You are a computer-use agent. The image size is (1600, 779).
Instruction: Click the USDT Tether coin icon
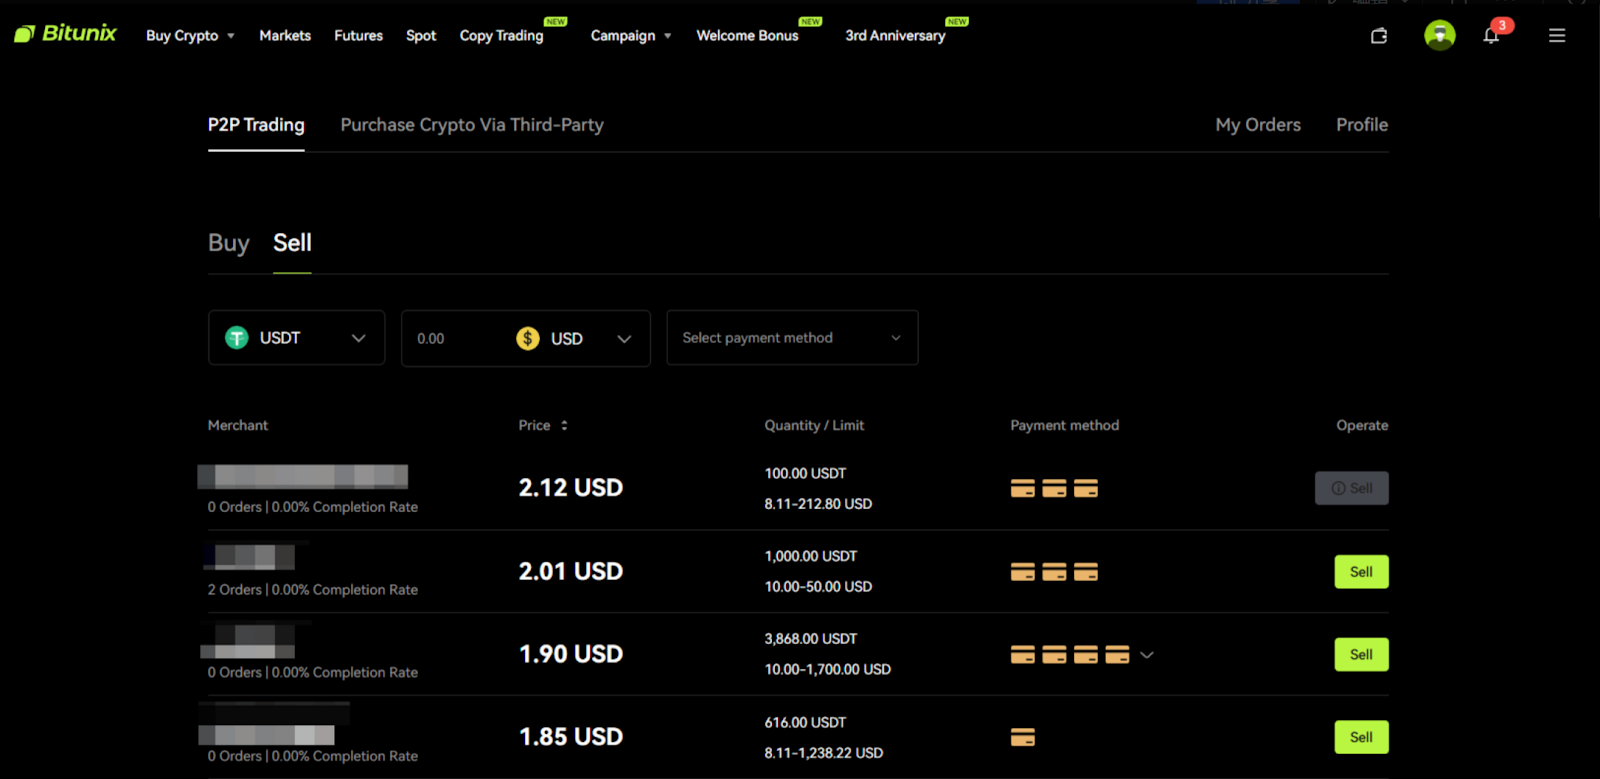tap(237, 338)
